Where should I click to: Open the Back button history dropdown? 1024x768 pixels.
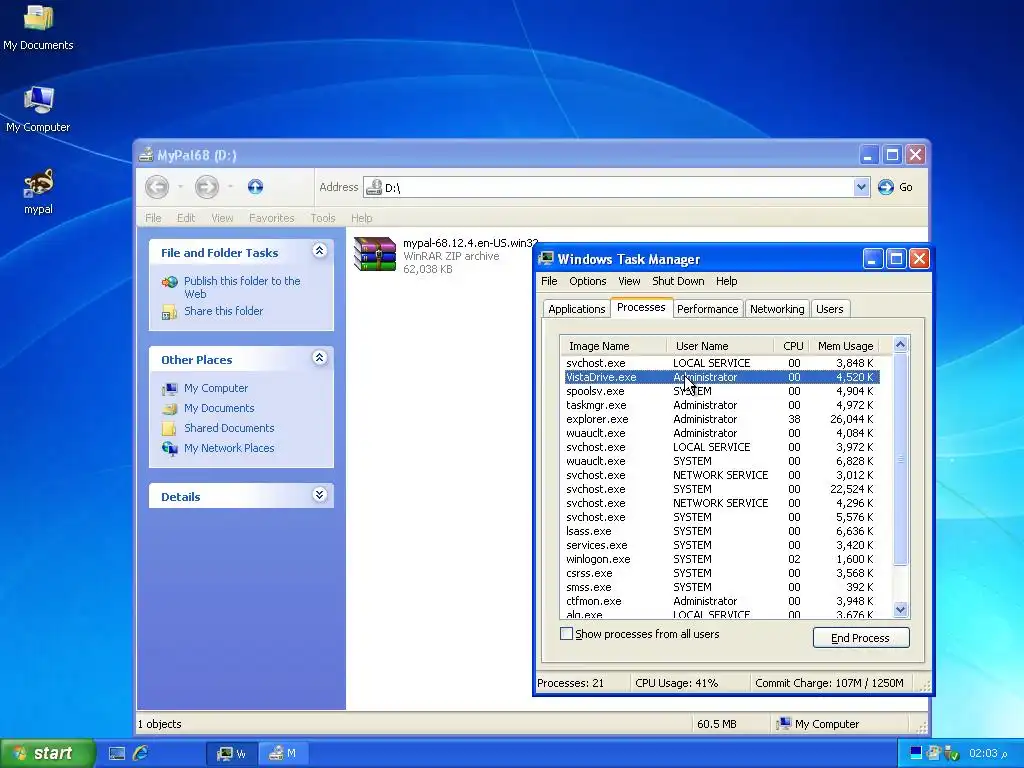click(180, 187)
